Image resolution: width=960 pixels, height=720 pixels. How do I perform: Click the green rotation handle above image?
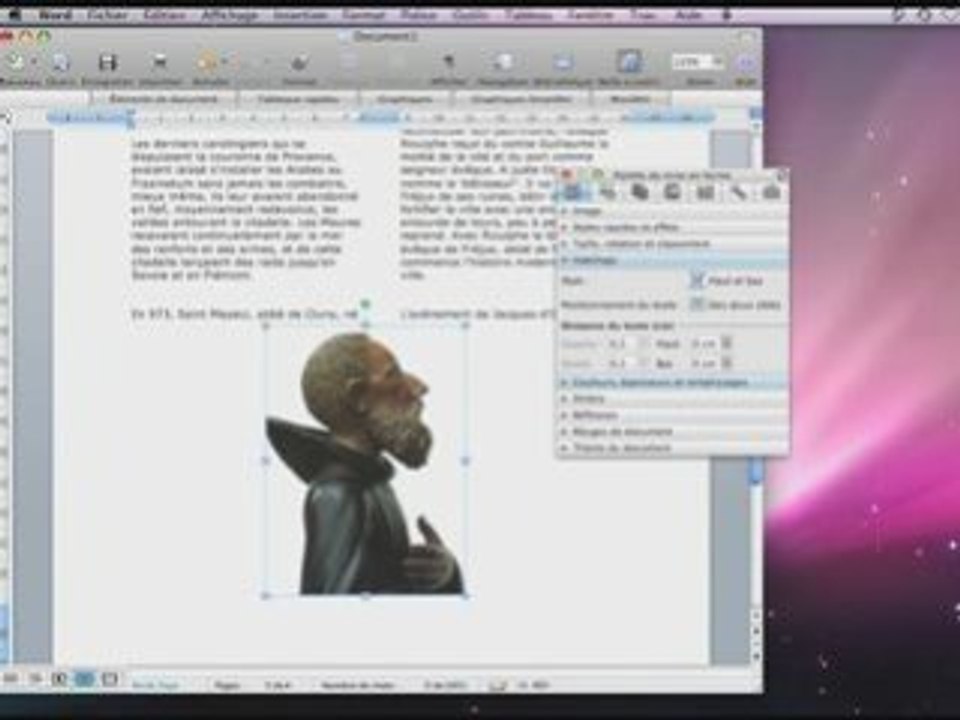[x=366, y=304]
